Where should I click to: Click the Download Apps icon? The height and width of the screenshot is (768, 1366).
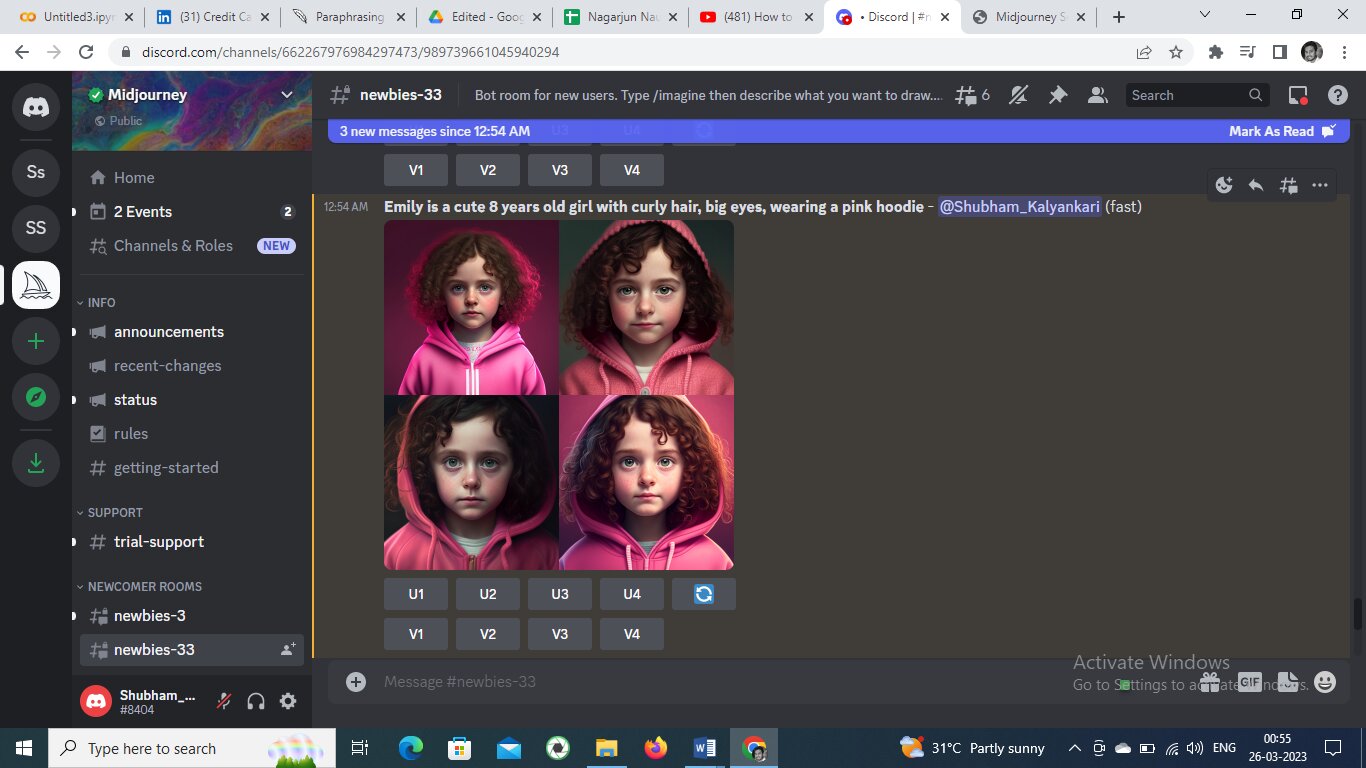pyautogui.click(x=36, y=463)
